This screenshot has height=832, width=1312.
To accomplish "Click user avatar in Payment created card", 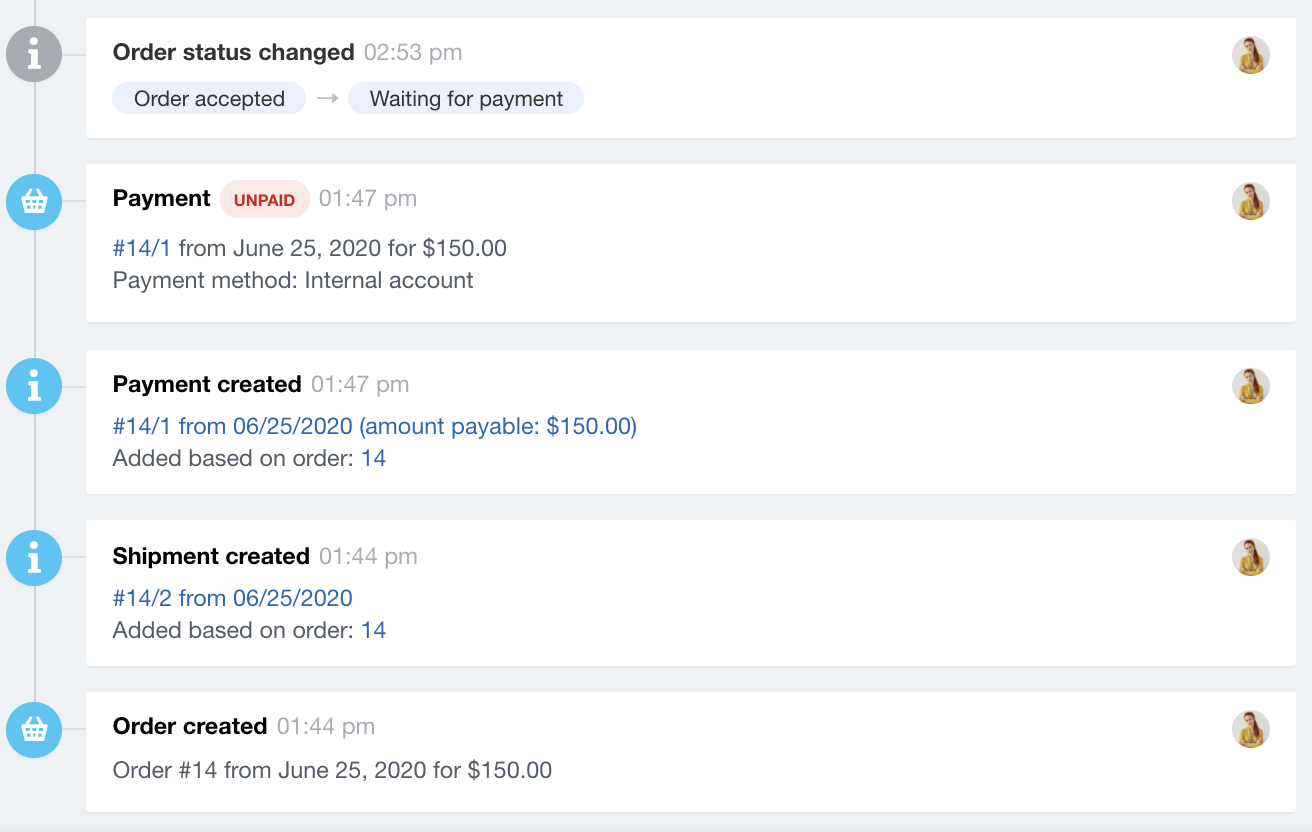I will click(1251, 386).
